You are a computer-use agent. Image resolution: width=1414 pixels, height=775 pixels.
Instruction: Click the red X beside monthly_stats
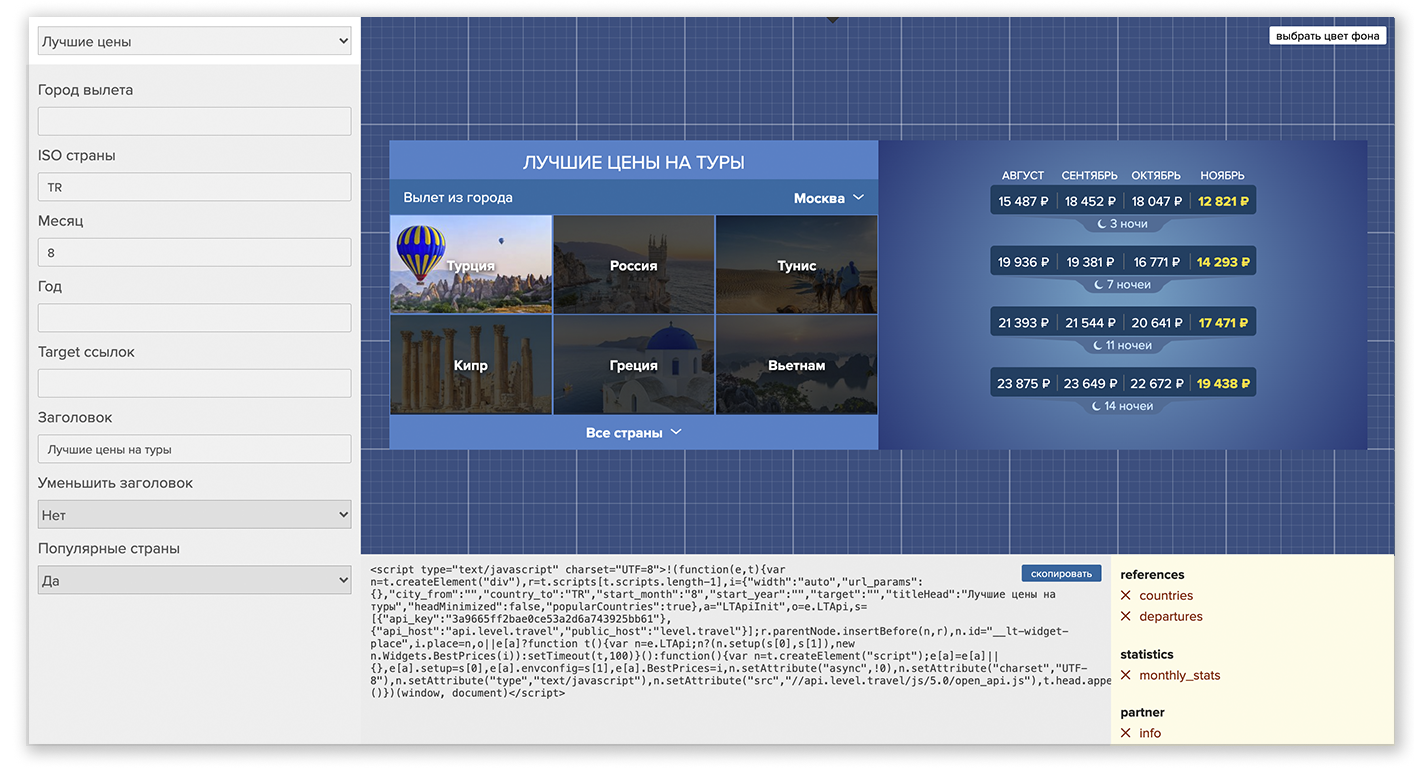pyautogui.click(x=1126, y=675)
